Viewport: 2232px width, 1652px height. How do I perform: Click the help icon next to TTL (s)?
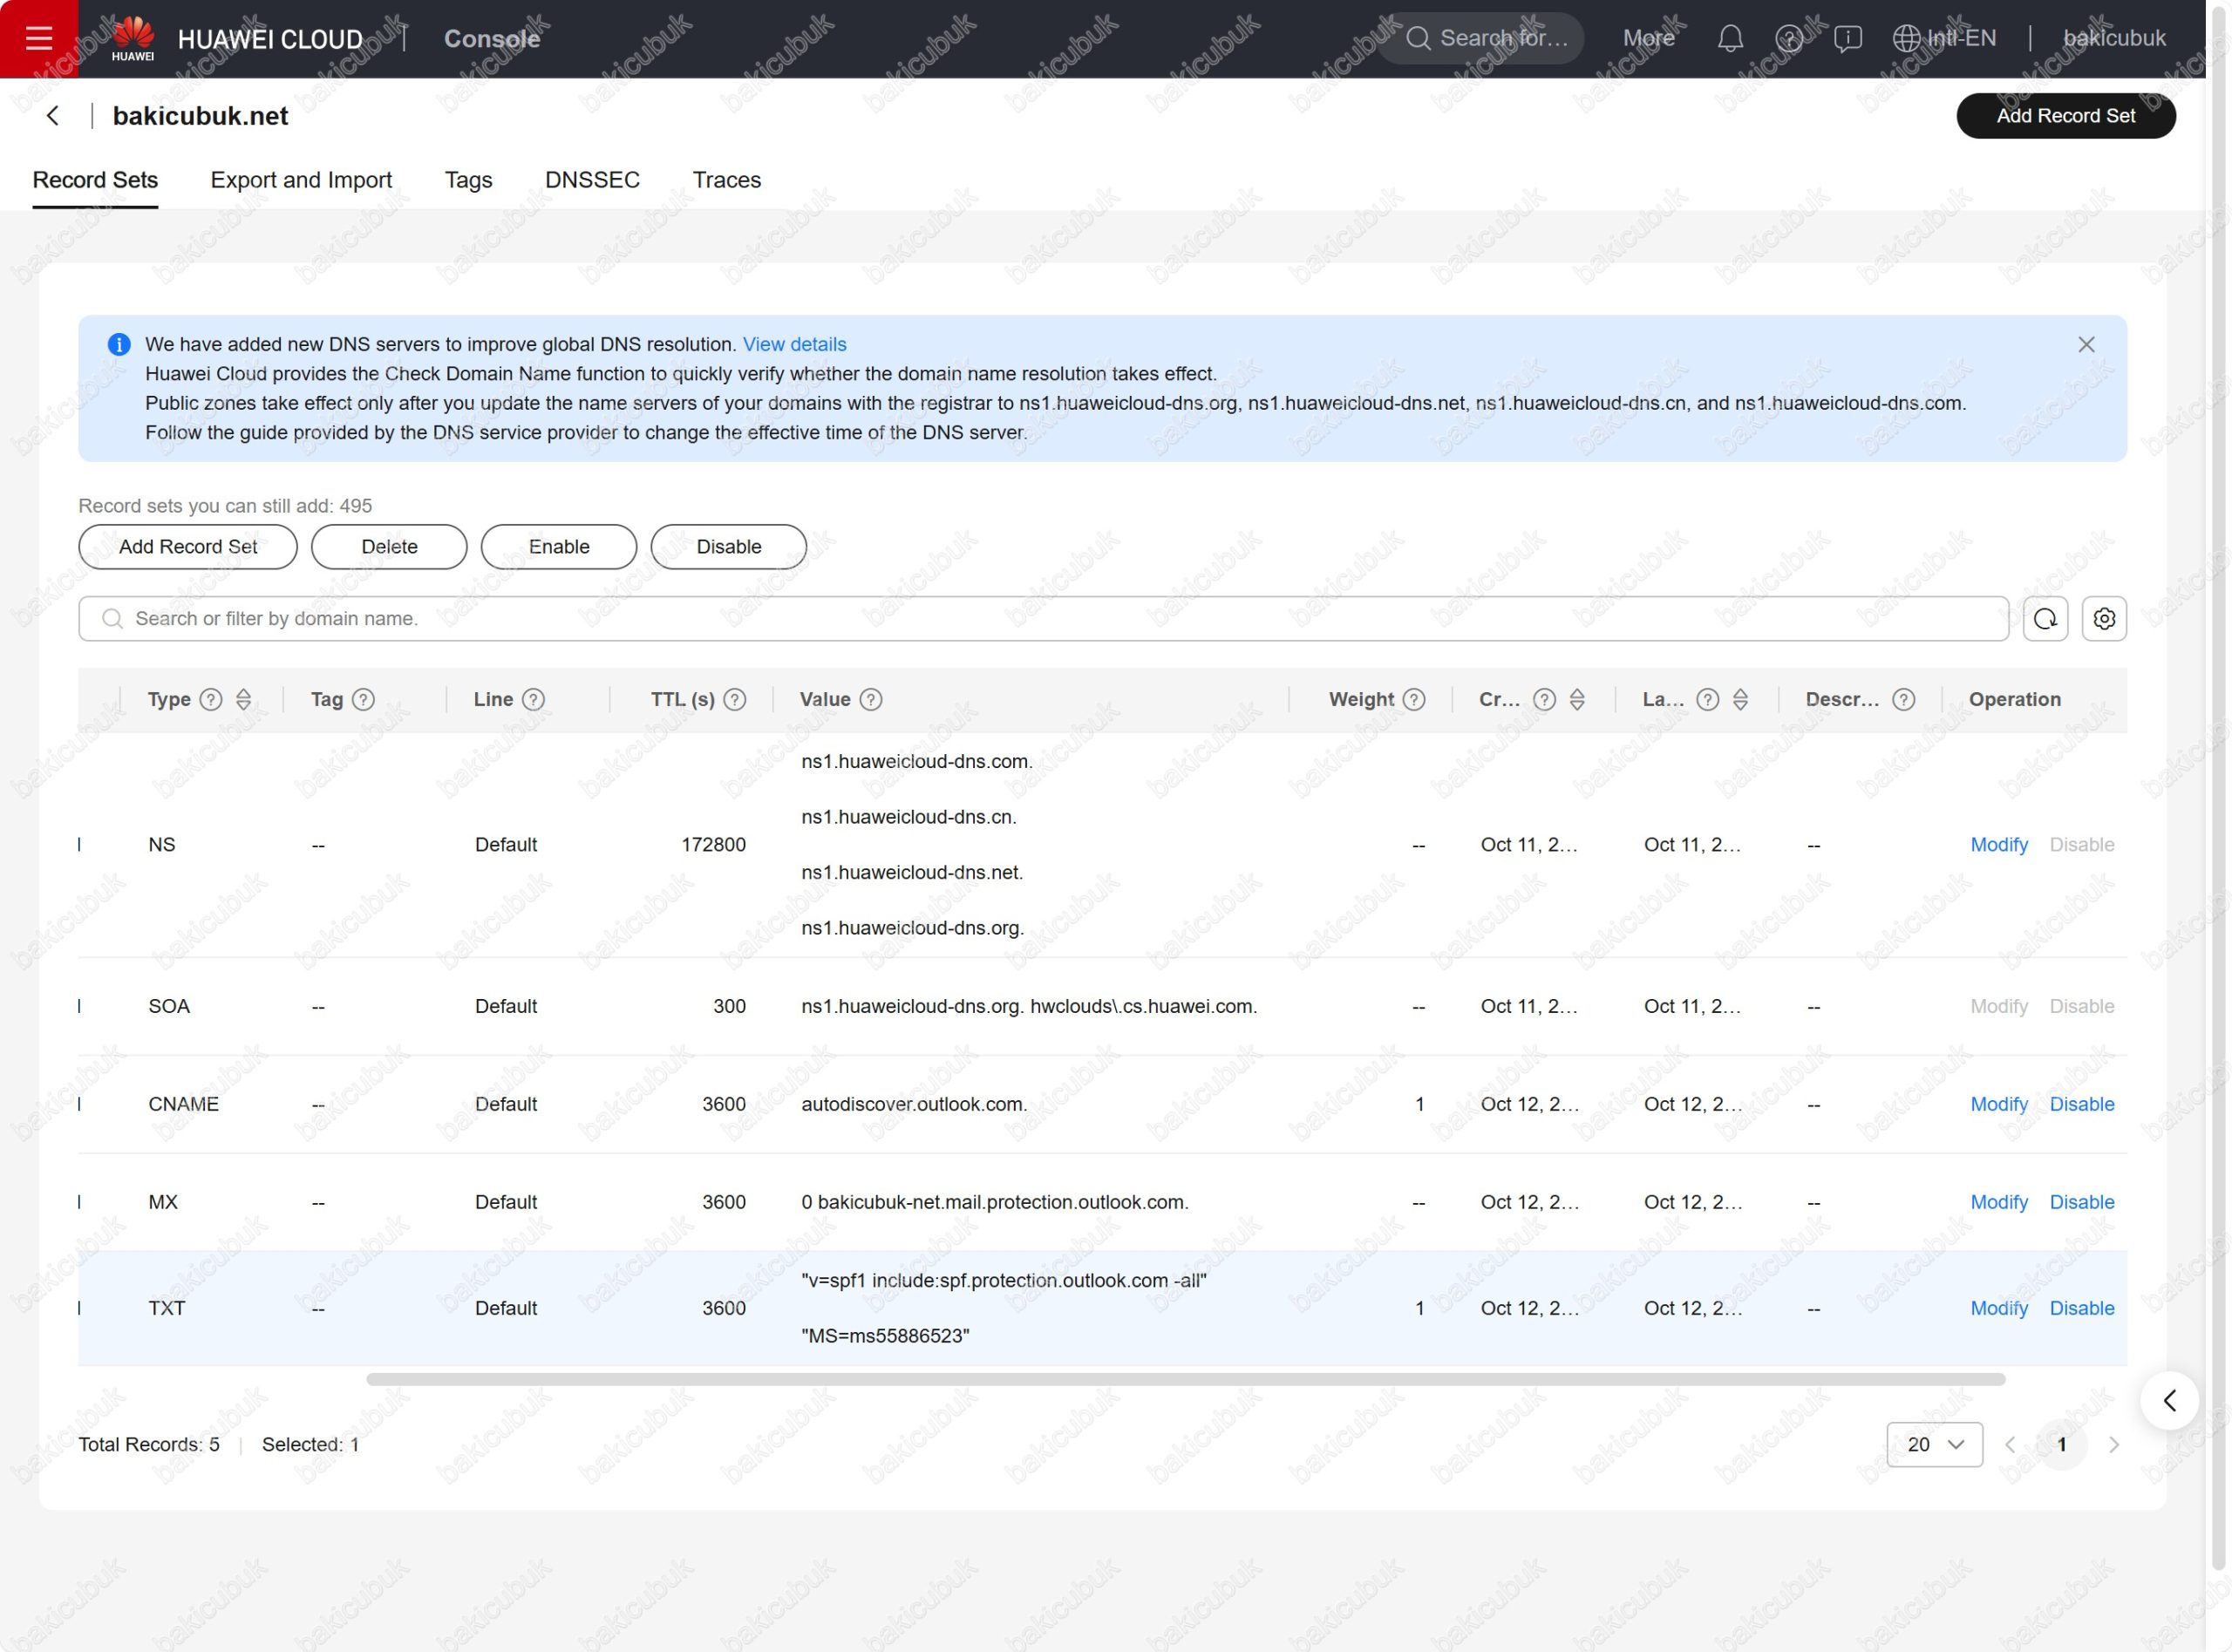tap(735, 700)
